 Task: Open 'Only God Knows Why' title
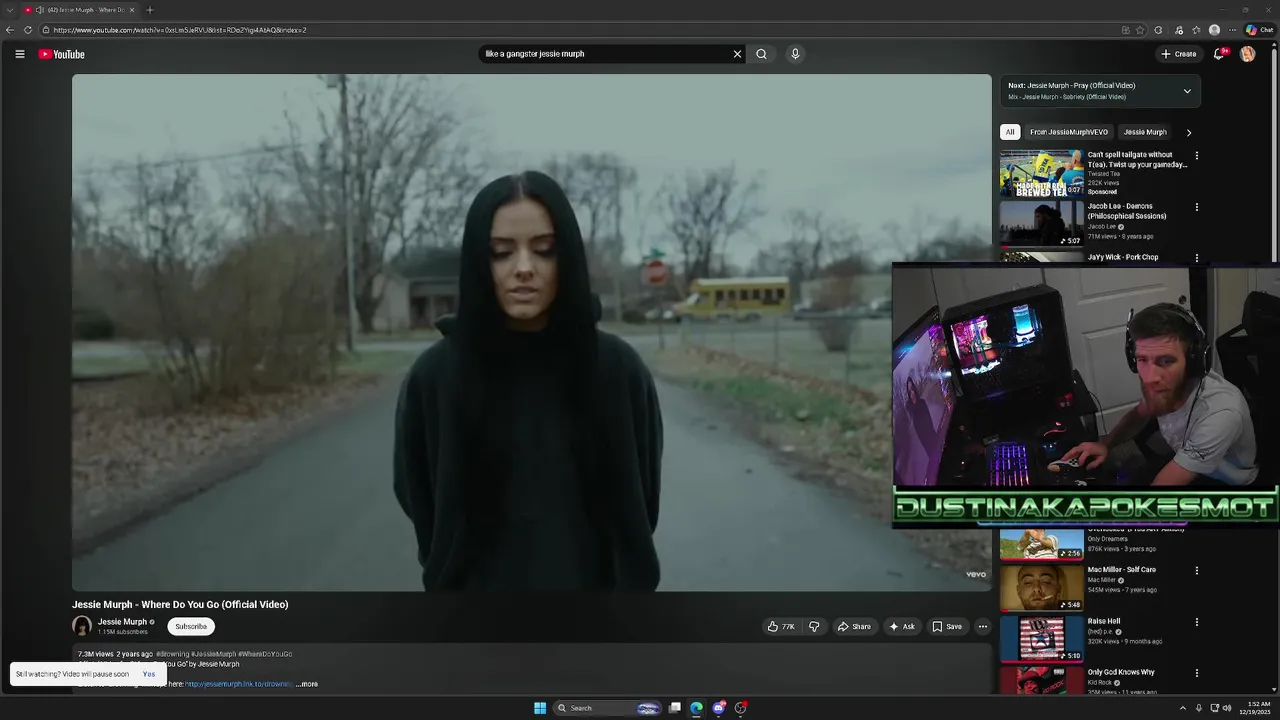pos(1121,672)
